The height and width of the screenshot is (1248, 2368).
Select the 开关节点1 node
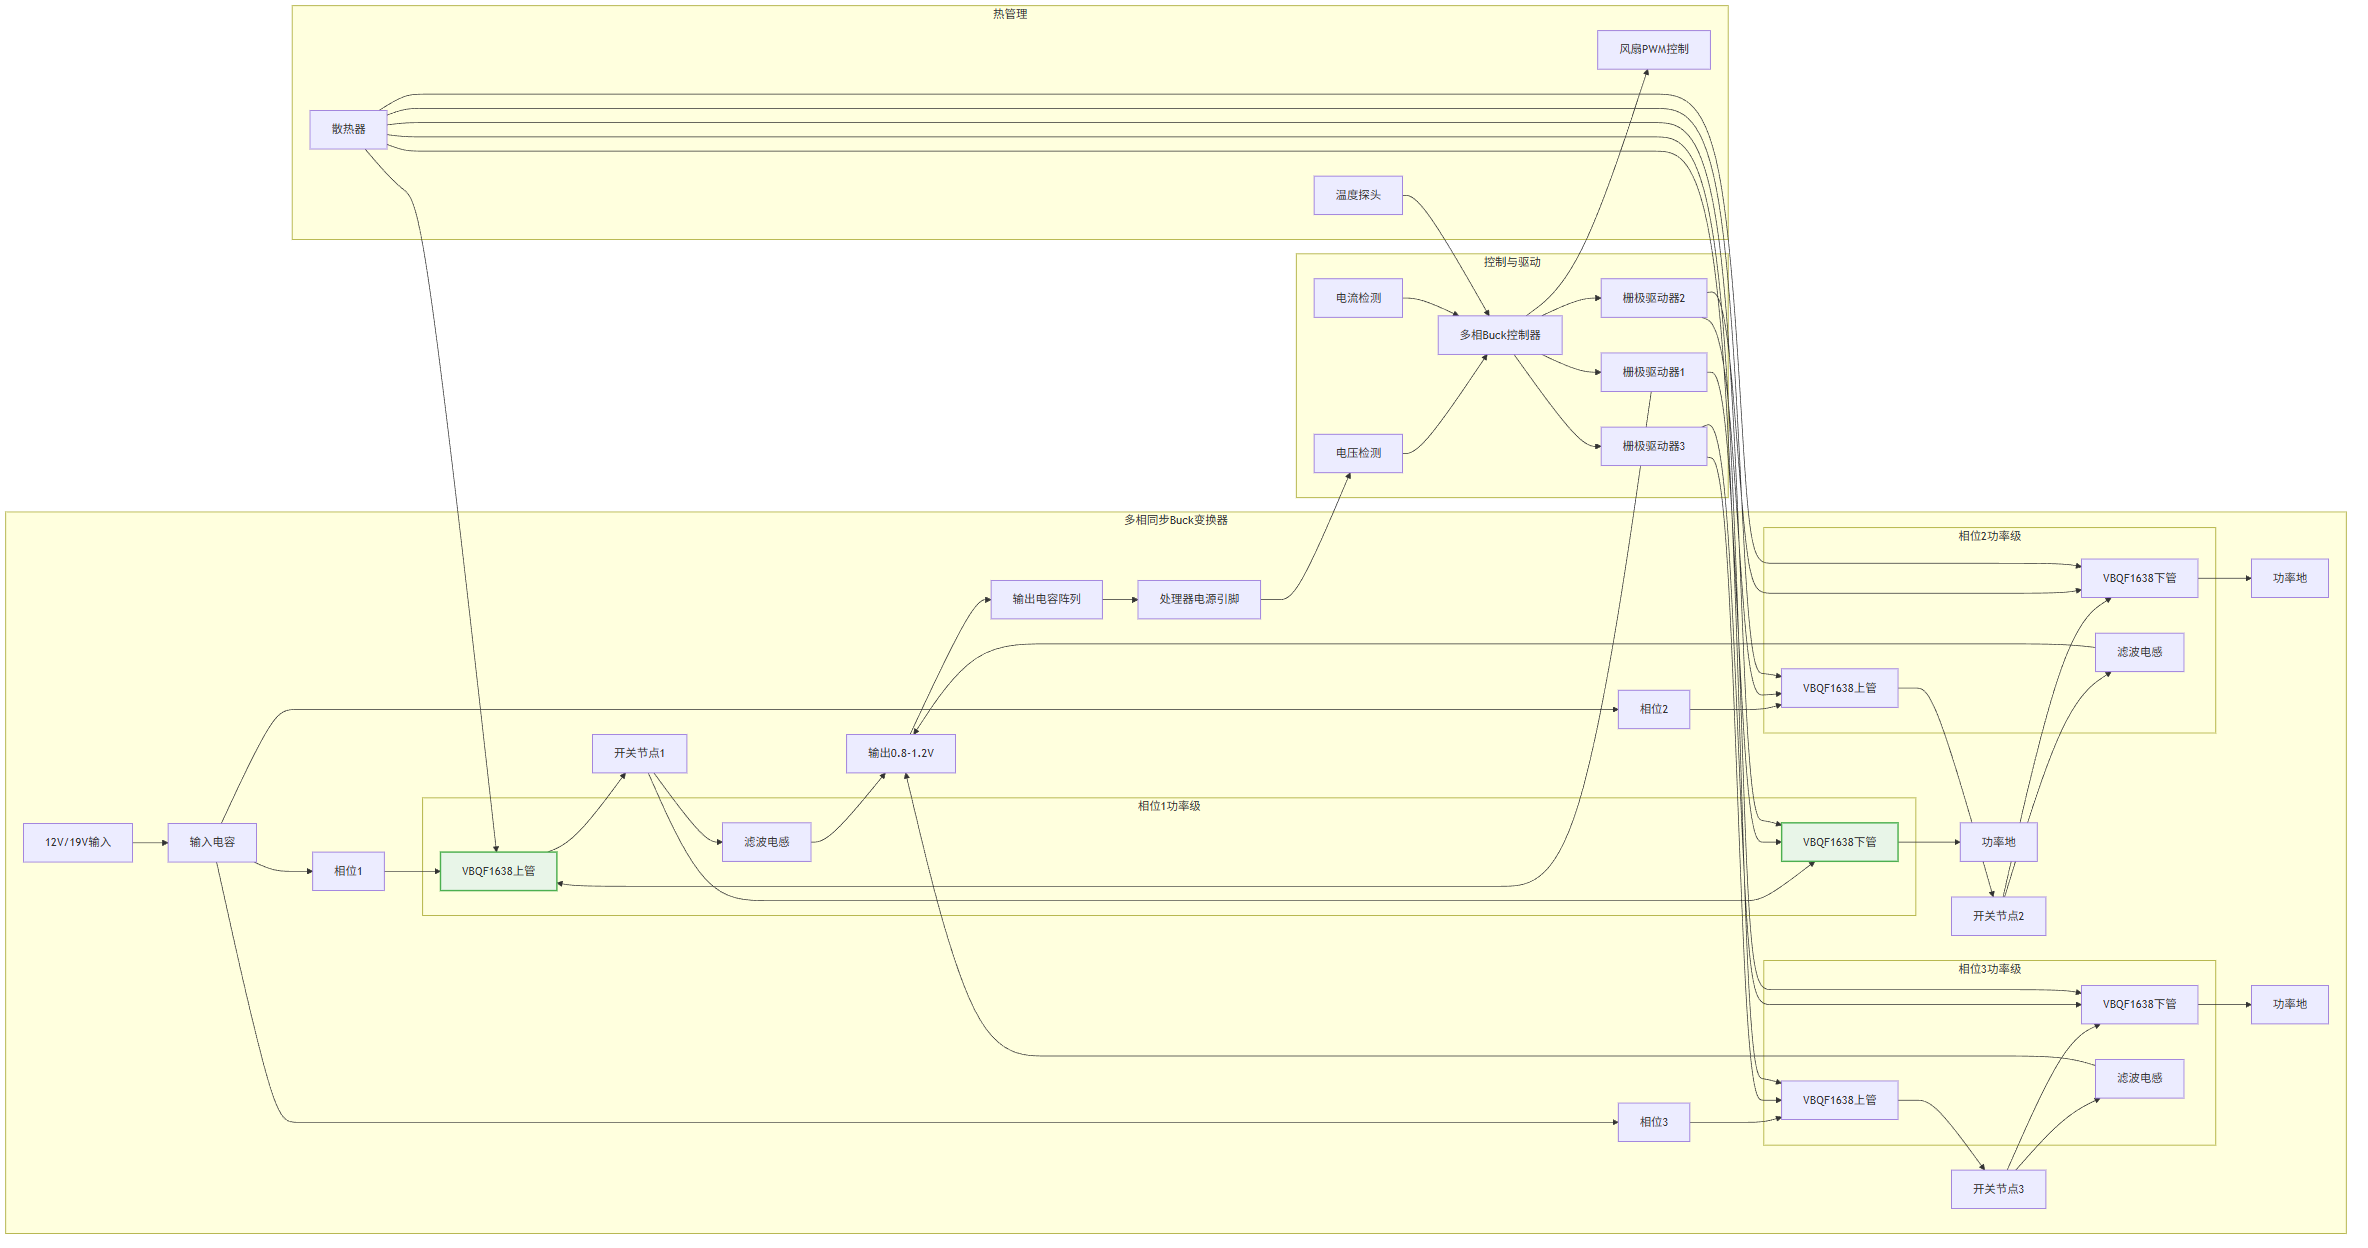tap(639, 753)
